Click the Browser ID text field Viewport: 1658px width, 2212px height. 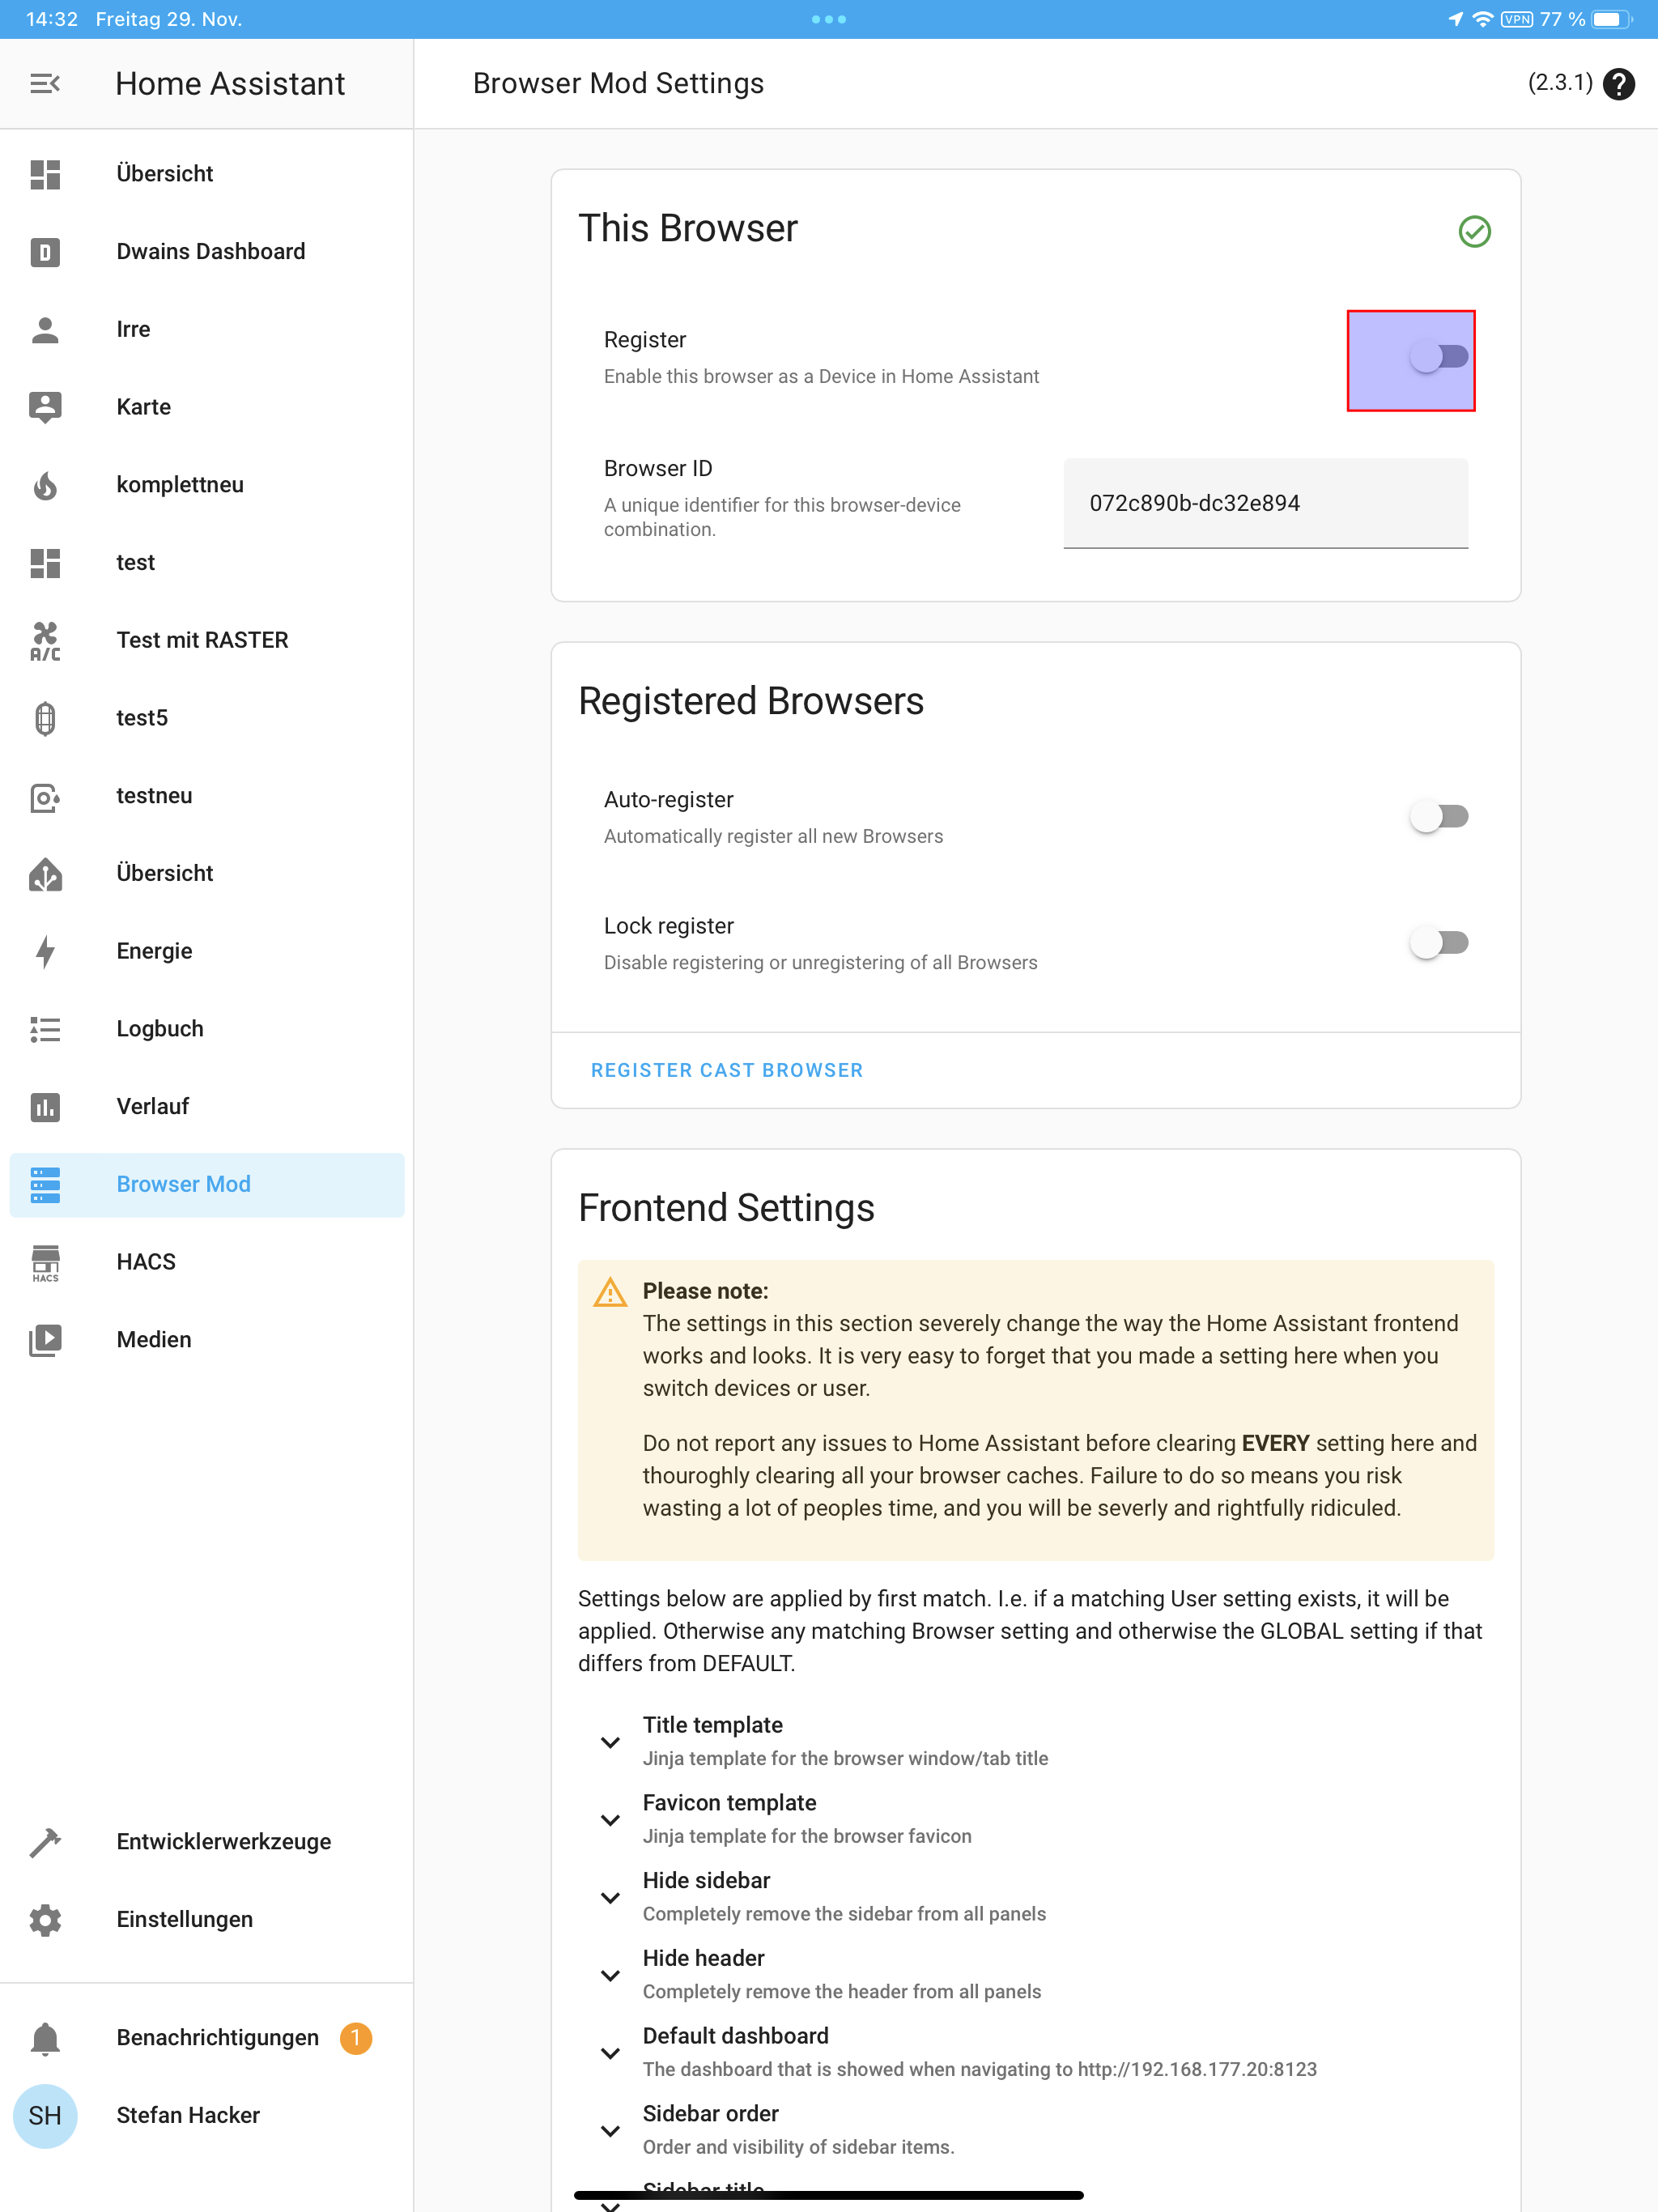click(x=1265, y=504)
